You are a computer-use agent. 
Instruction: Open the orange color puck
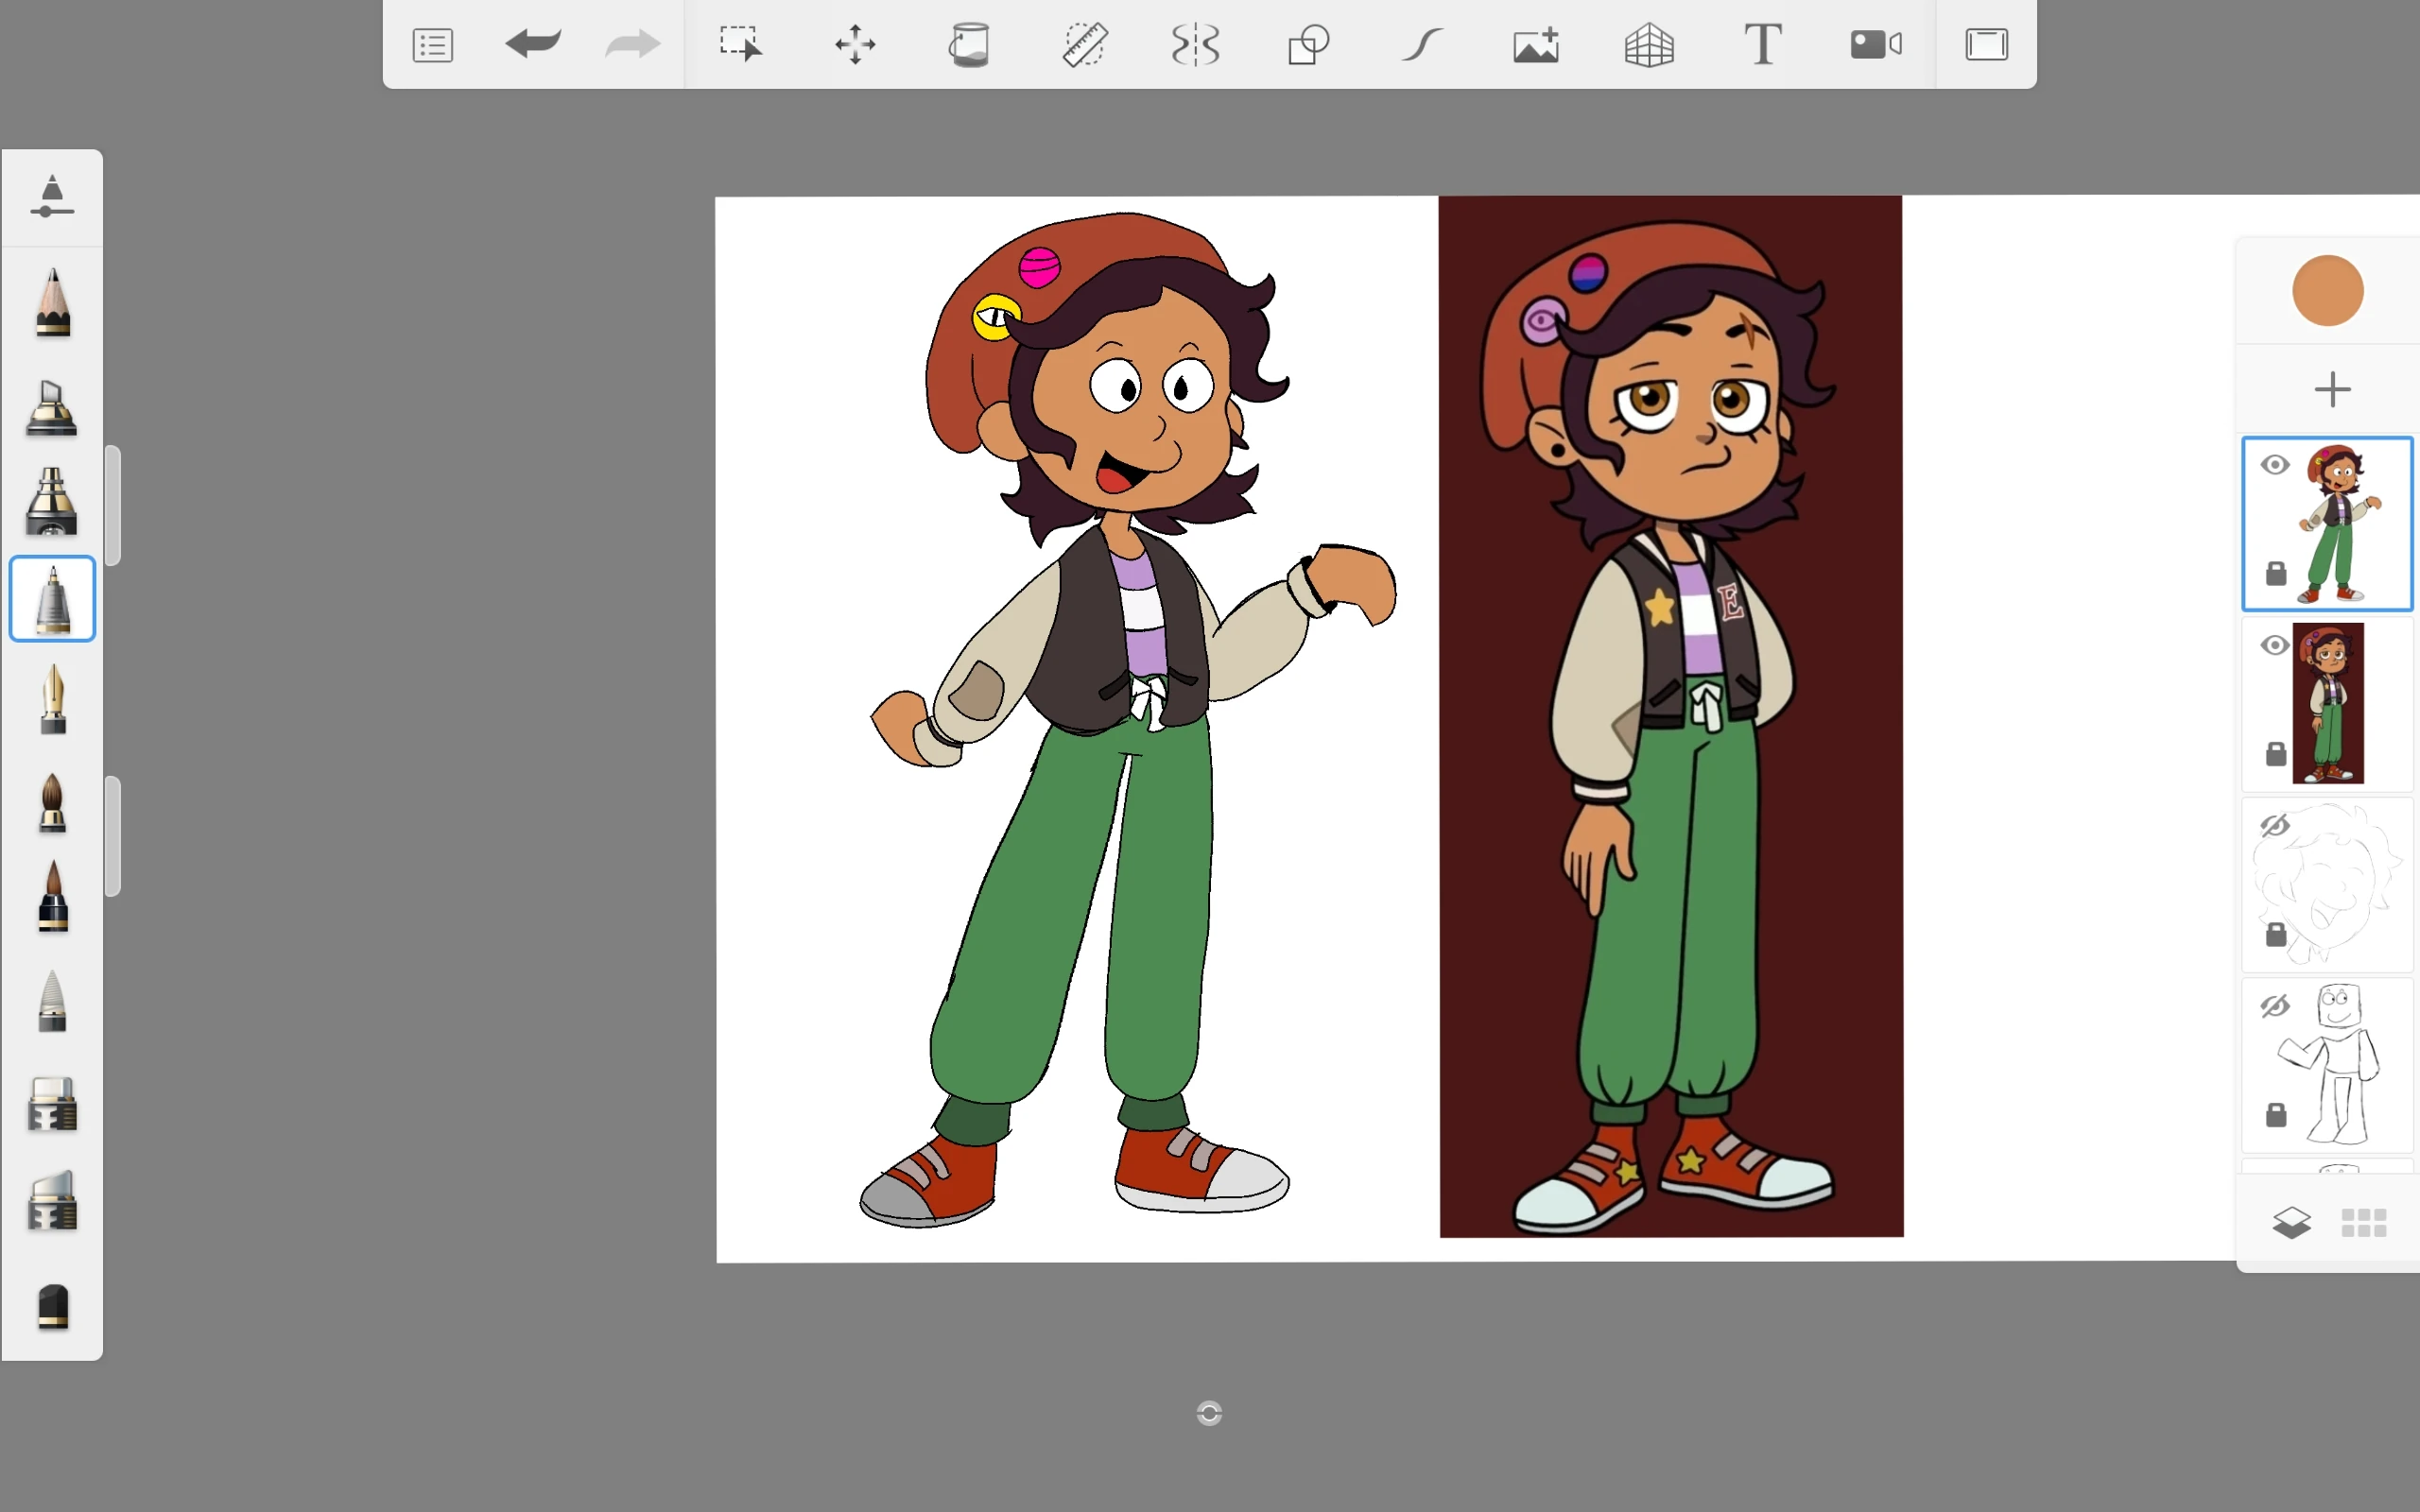[2327, 291]
